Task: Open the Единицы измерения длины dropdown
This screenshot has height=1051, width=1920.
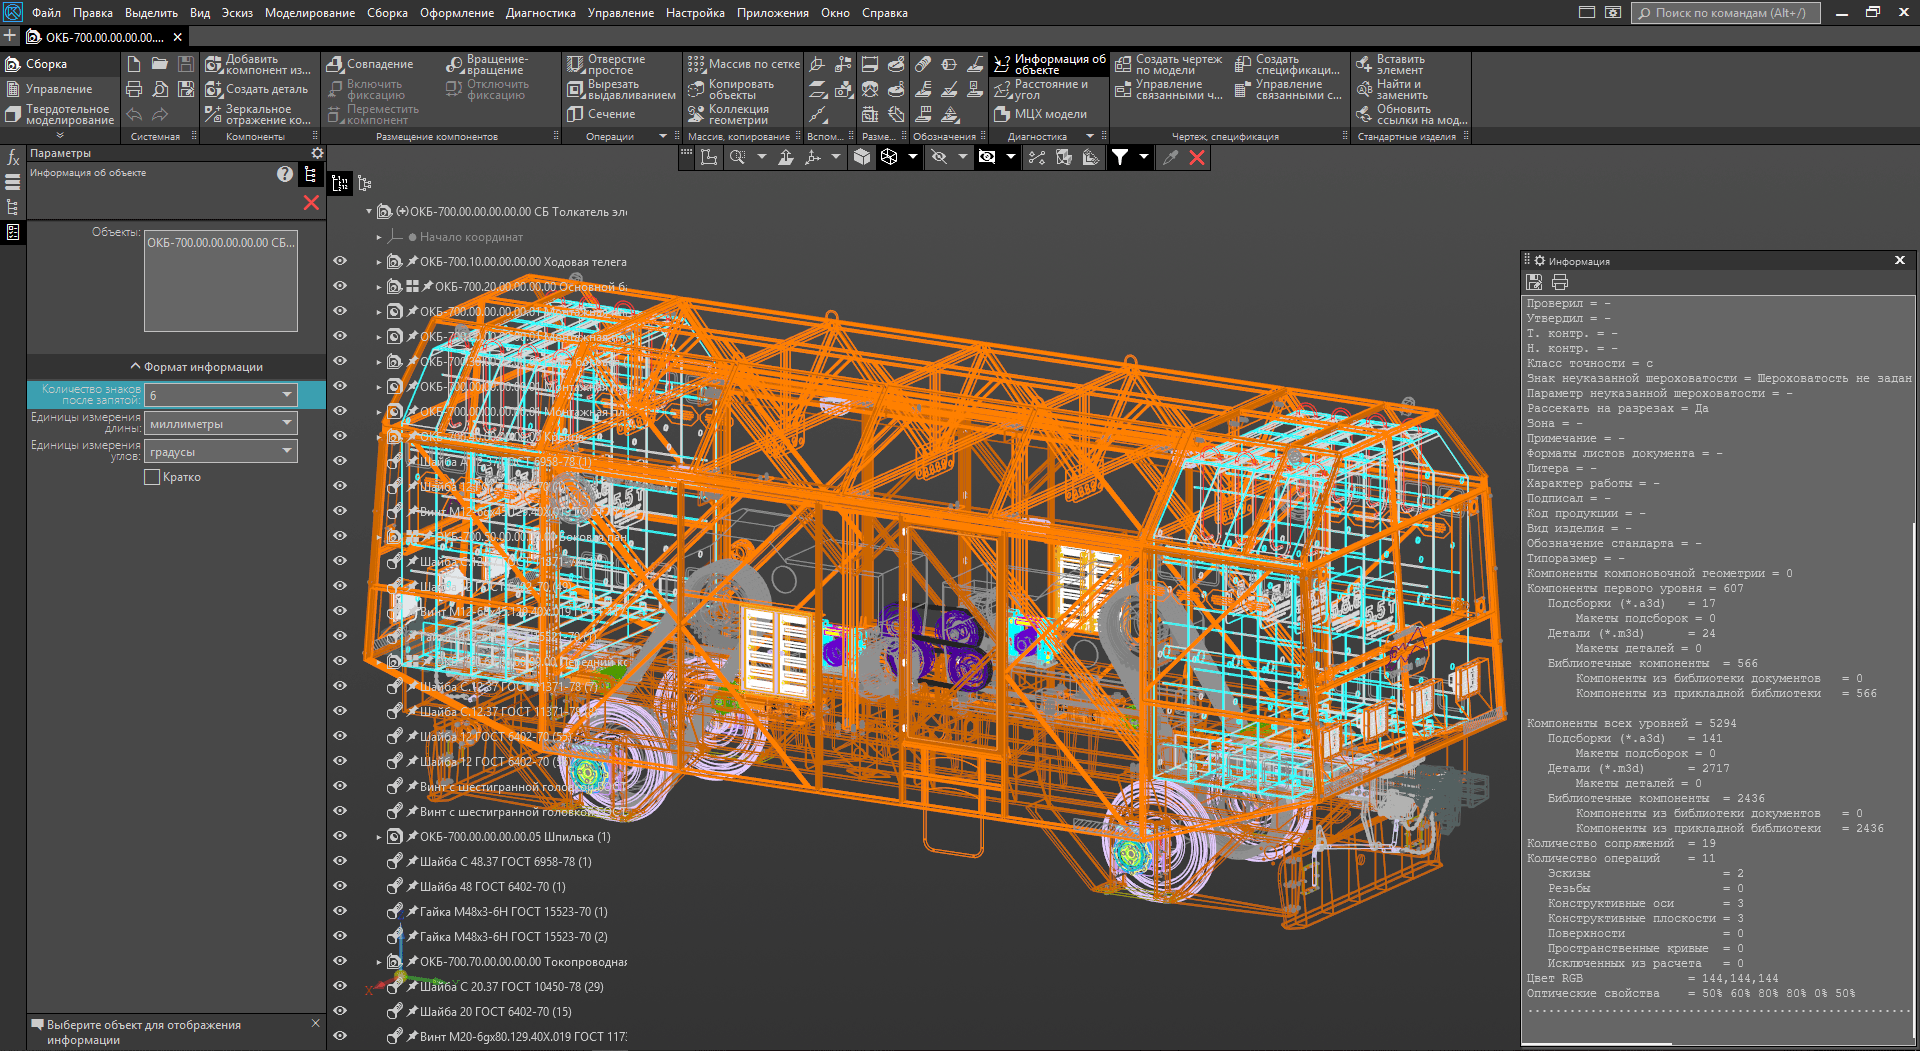Action: coord(221,424)
